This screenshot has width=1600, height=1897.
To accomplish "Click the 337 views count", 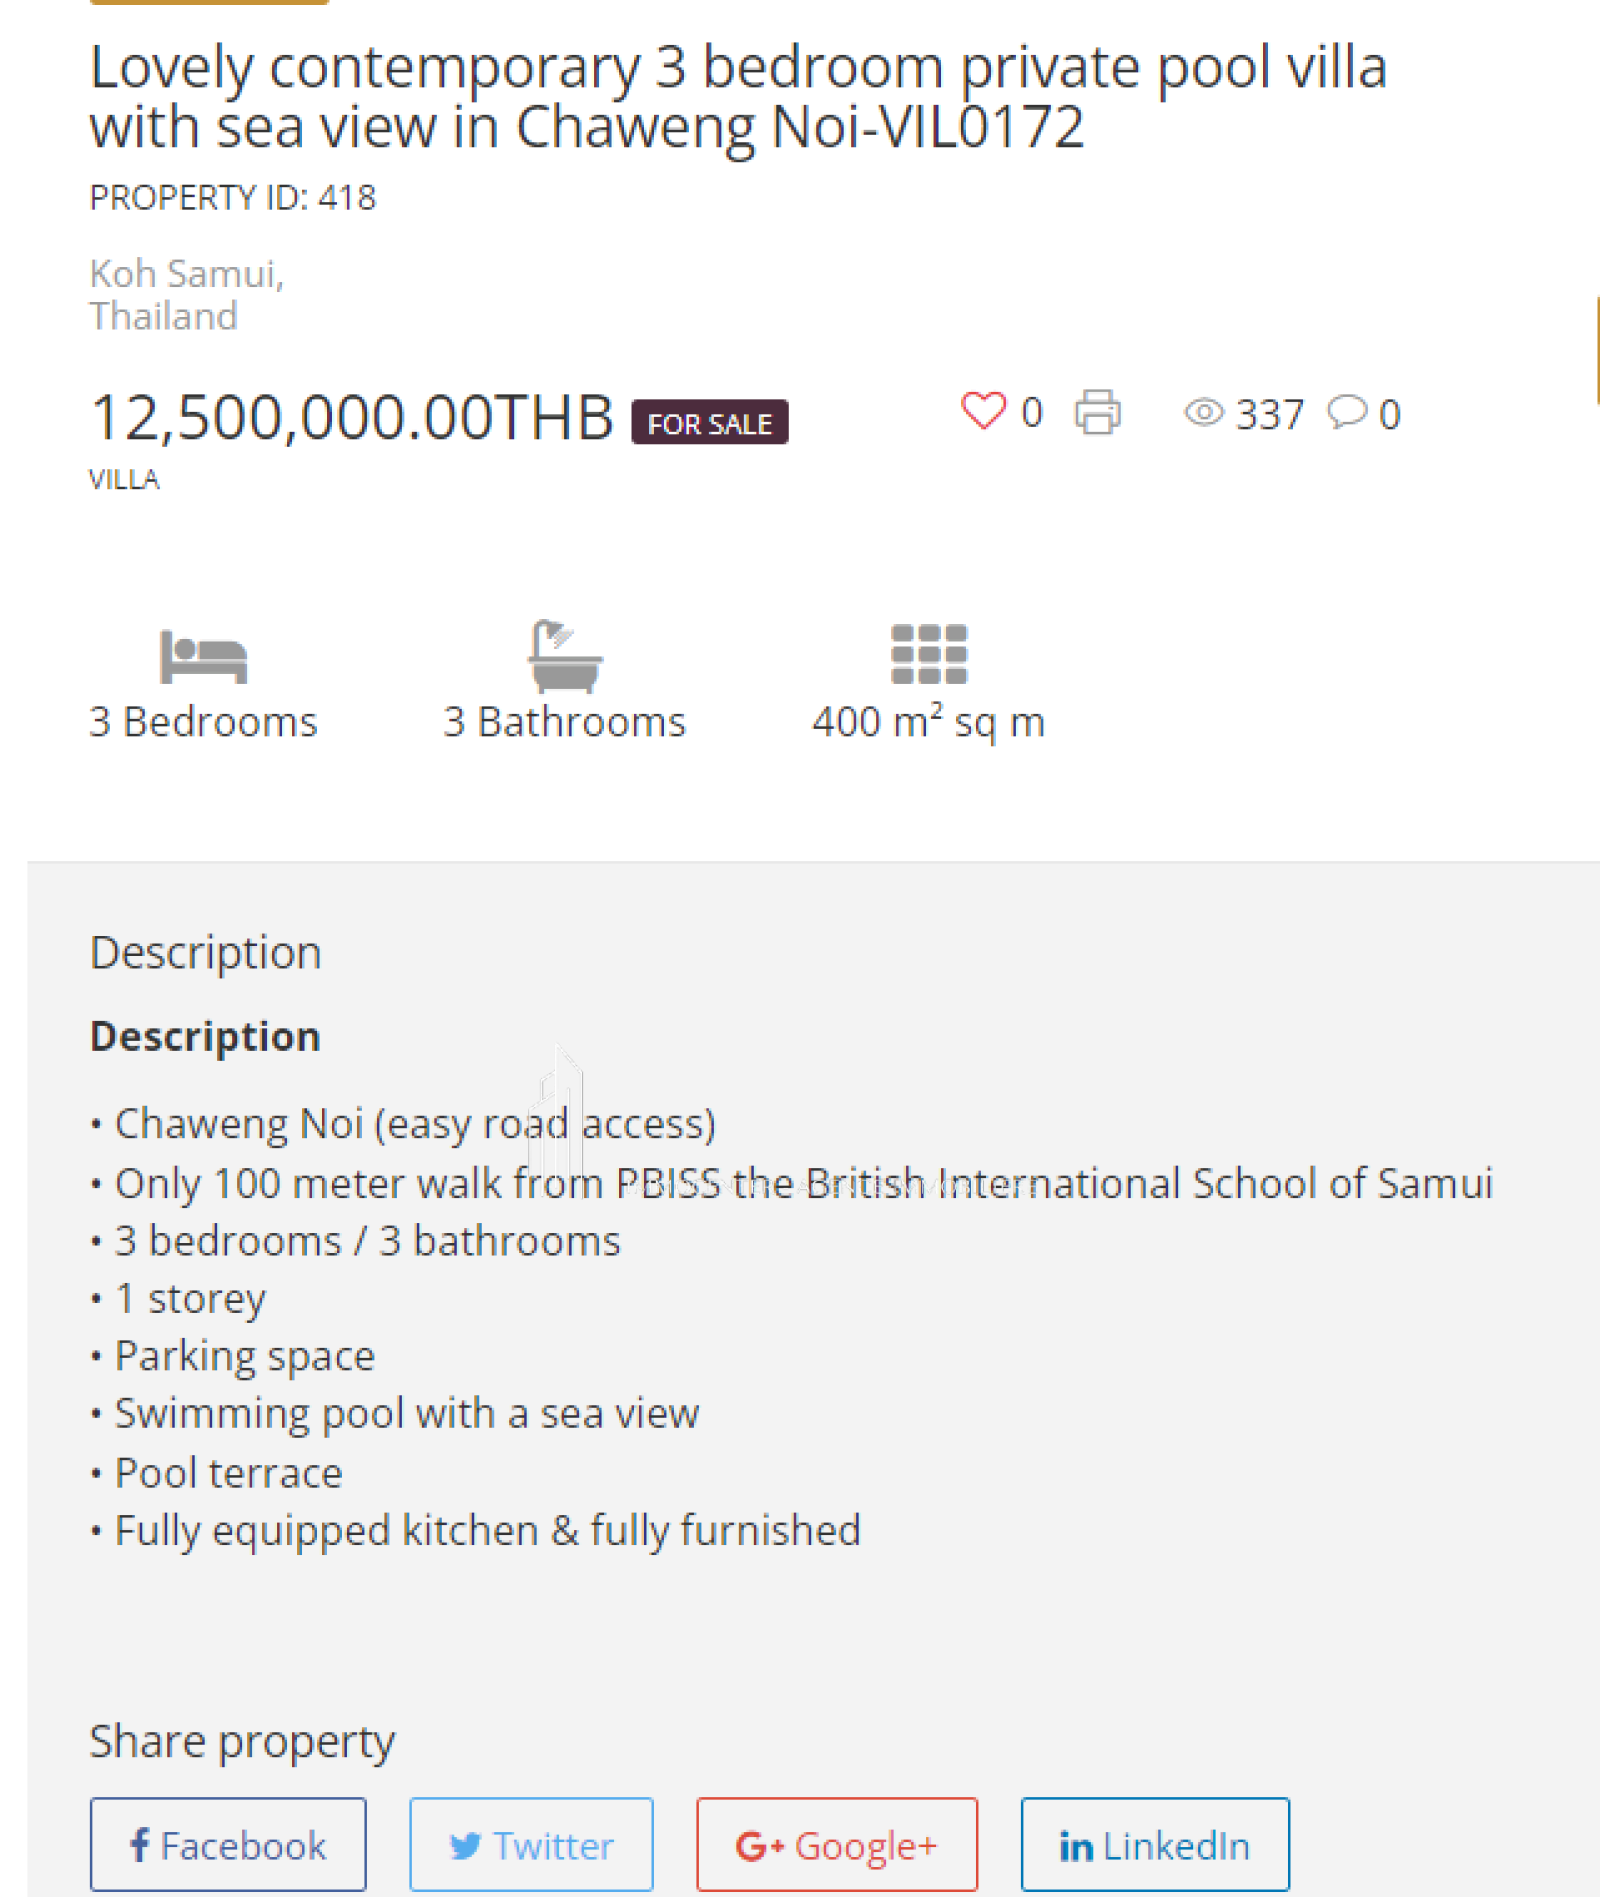I will 1270,414.
